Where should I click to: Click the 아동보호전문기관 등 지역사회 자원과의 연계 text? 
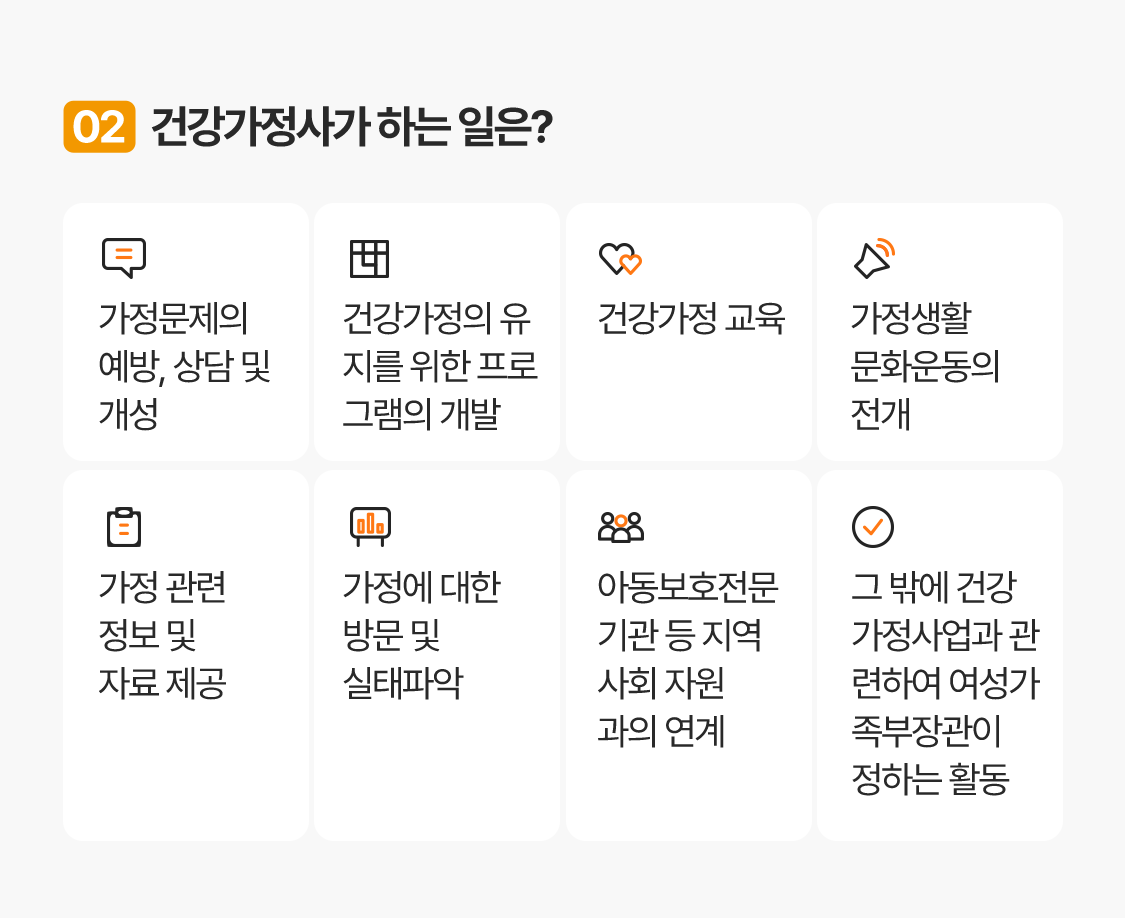(x=687, y=659)
